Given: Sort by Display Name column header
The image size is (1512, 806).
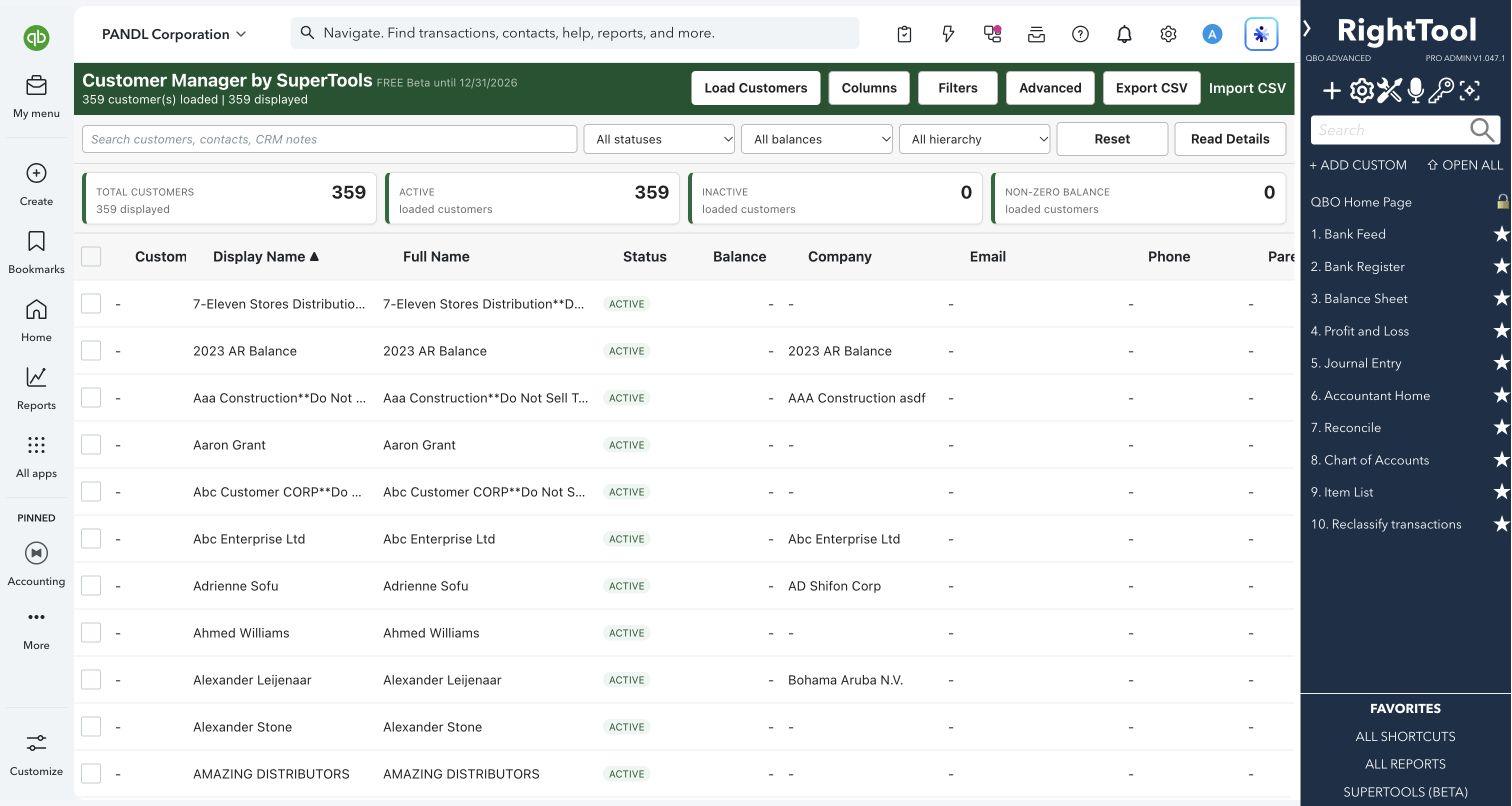Looking at the screenshot, I should [266, 256].
